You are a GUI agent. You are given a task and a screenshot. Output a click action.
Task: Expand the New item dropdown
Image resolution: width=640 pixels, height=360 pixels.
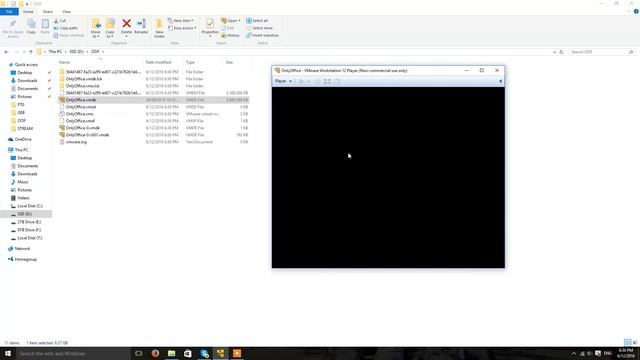click(x=181, y=20)
